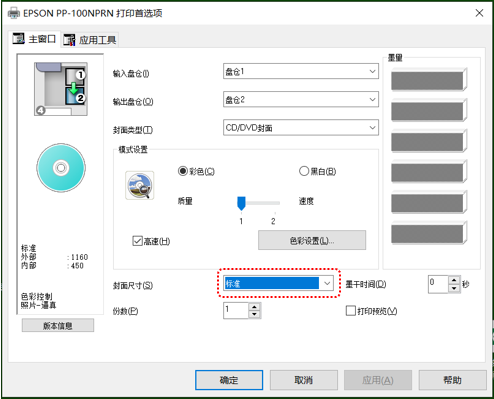Screen dimensions: 494x399
Task: Click the quality/speed slider thumb
Action: click(x=241, y=203)
